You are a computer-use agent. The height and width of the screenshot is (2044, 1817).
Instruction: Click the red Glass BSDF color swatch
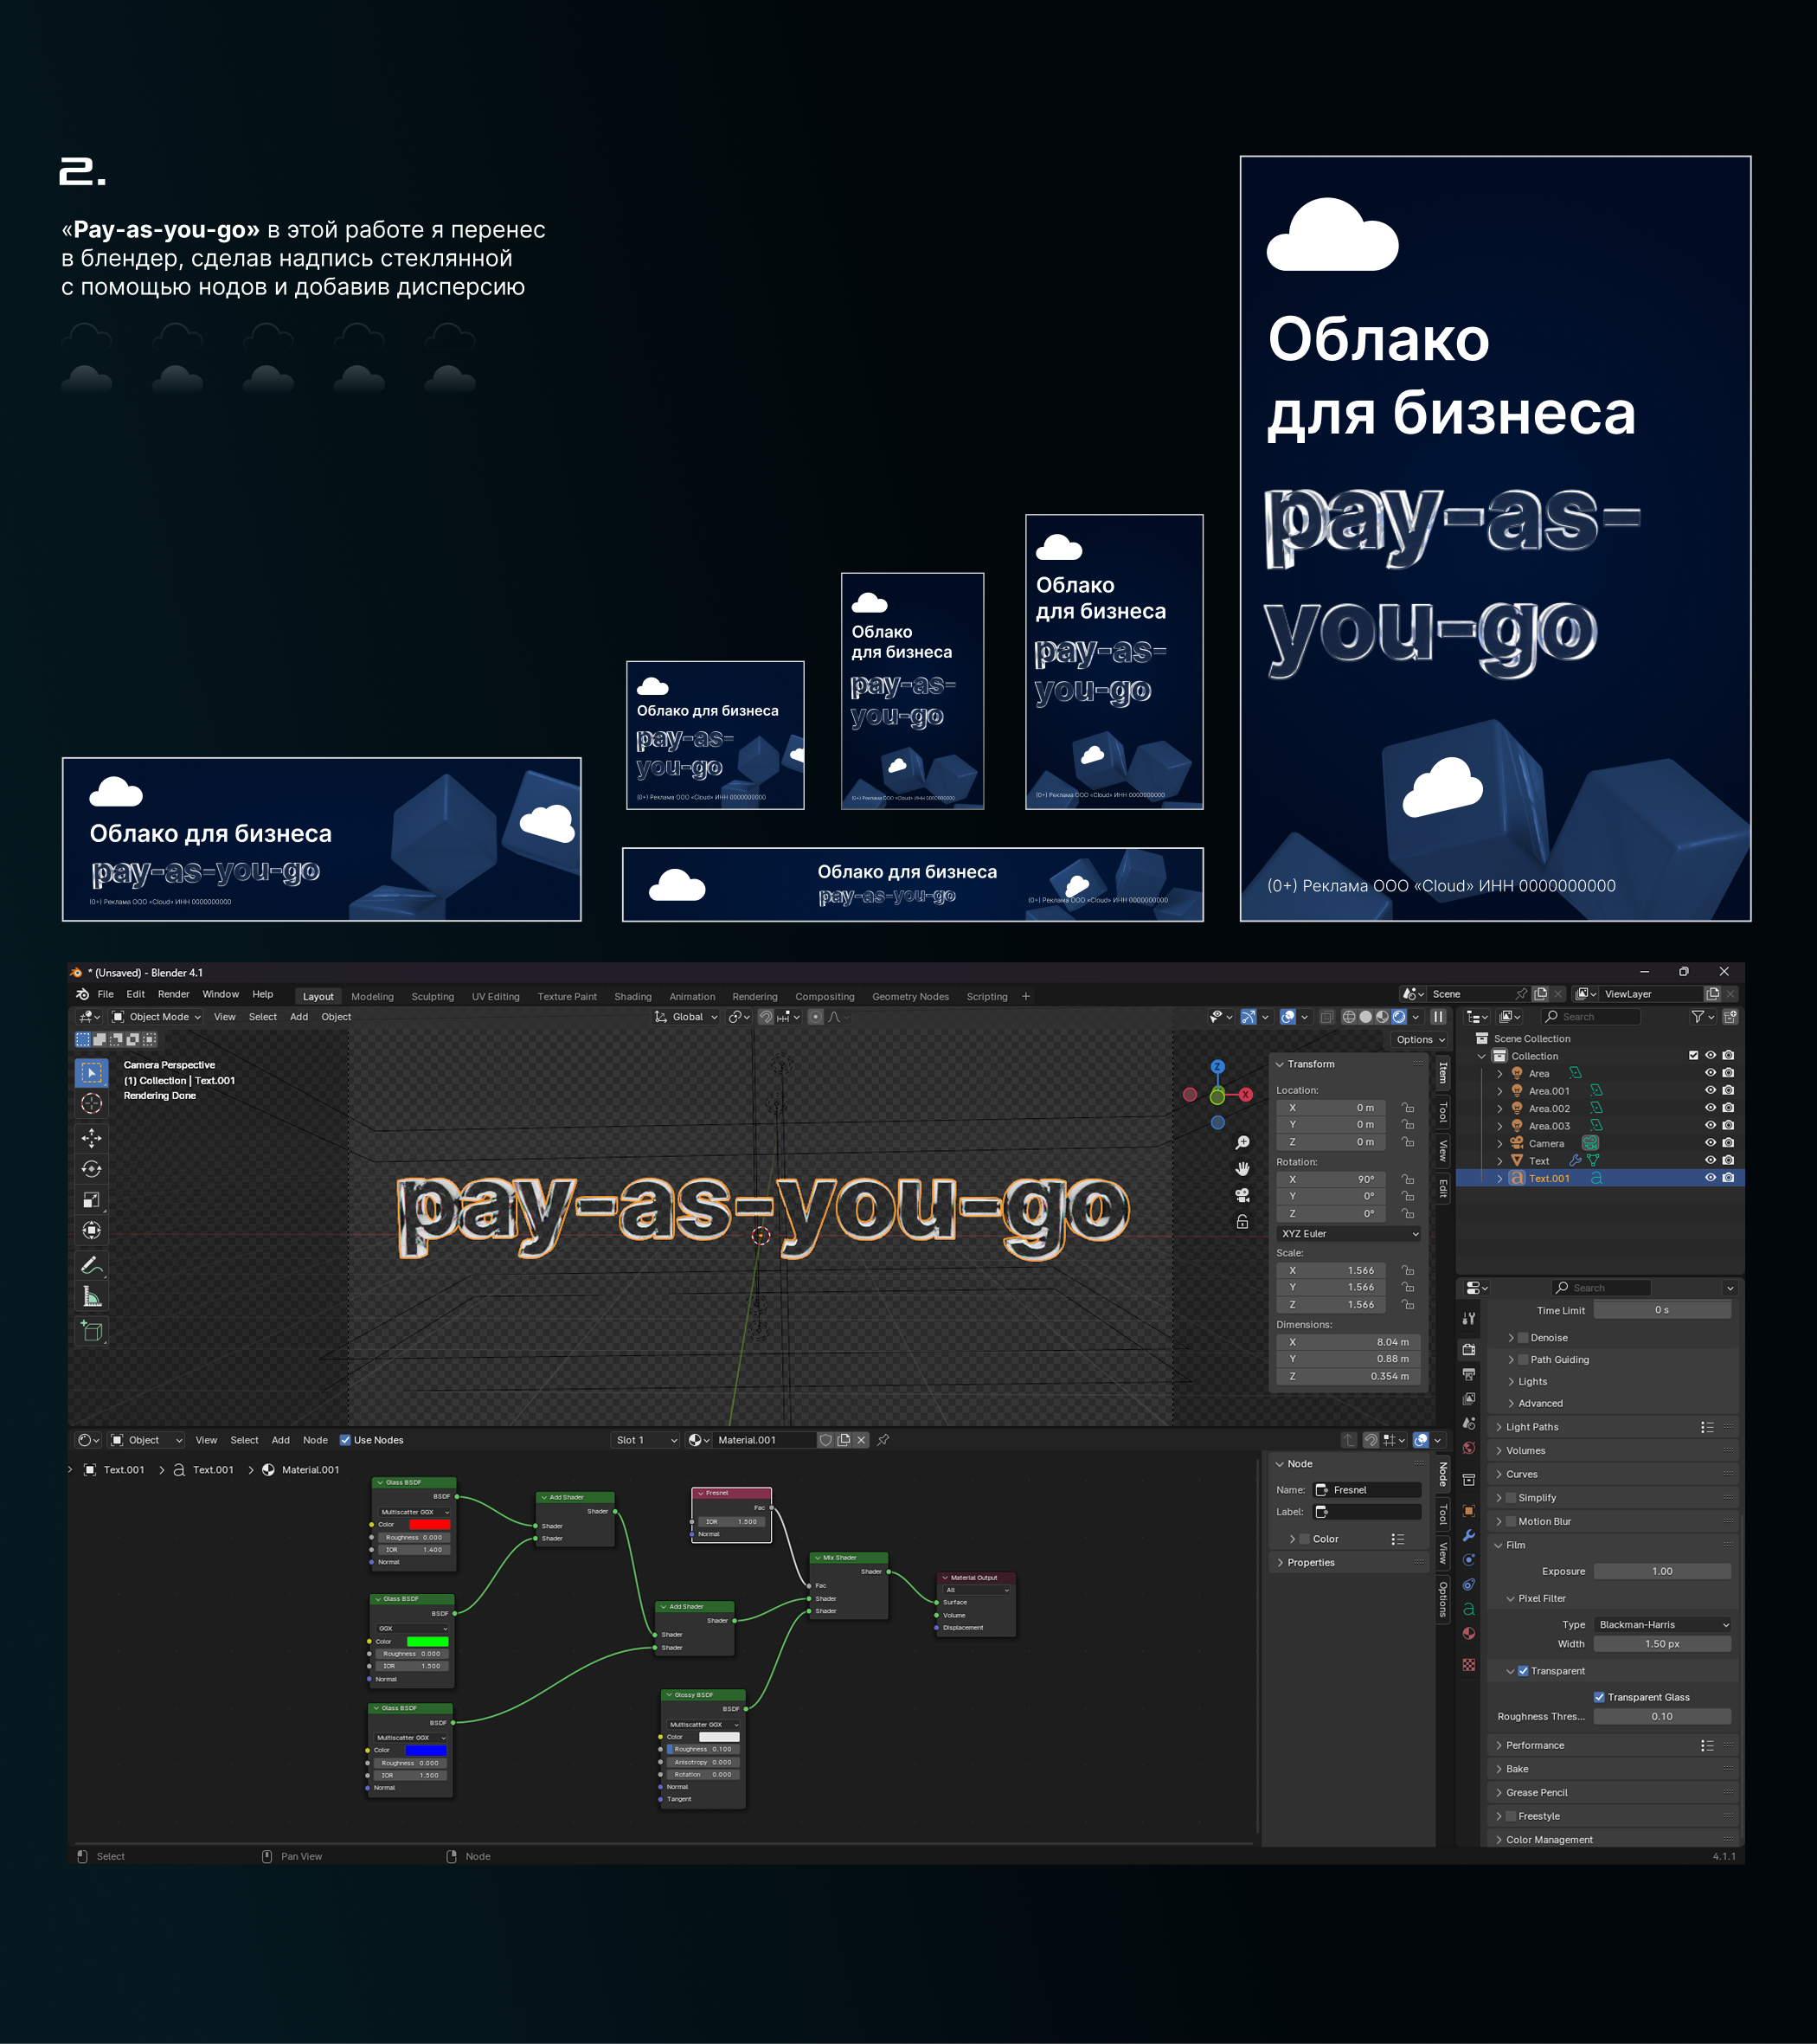429,1525
